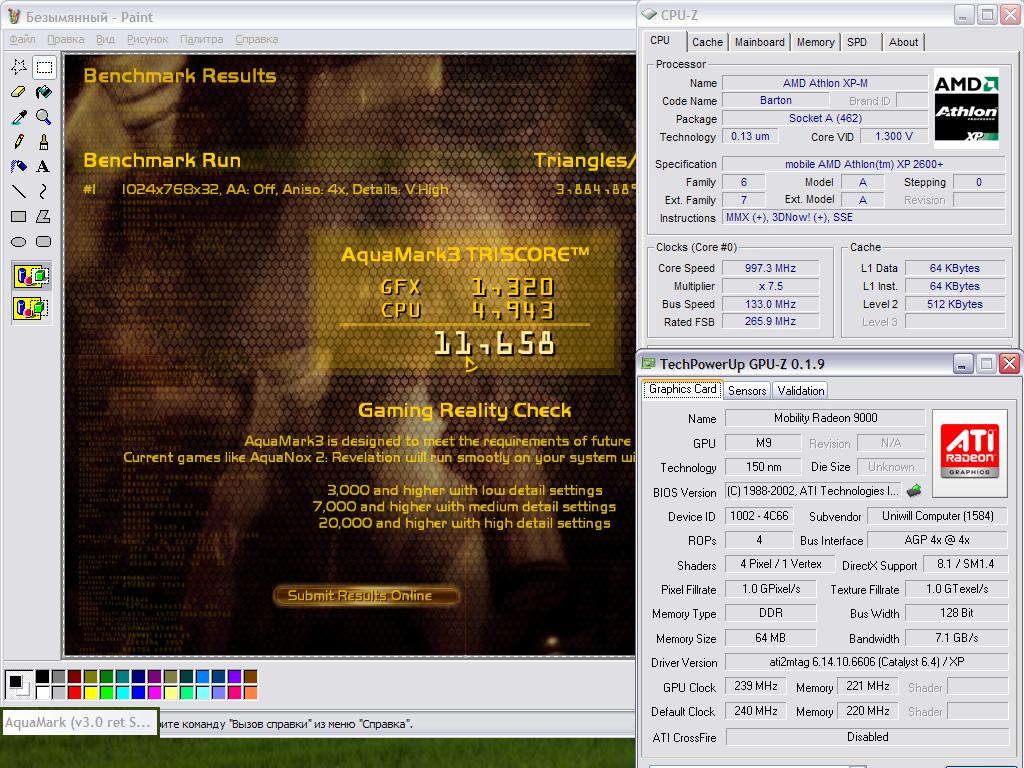
Task: Click the ATI CrossFire Disabled field
Action: 867,737
